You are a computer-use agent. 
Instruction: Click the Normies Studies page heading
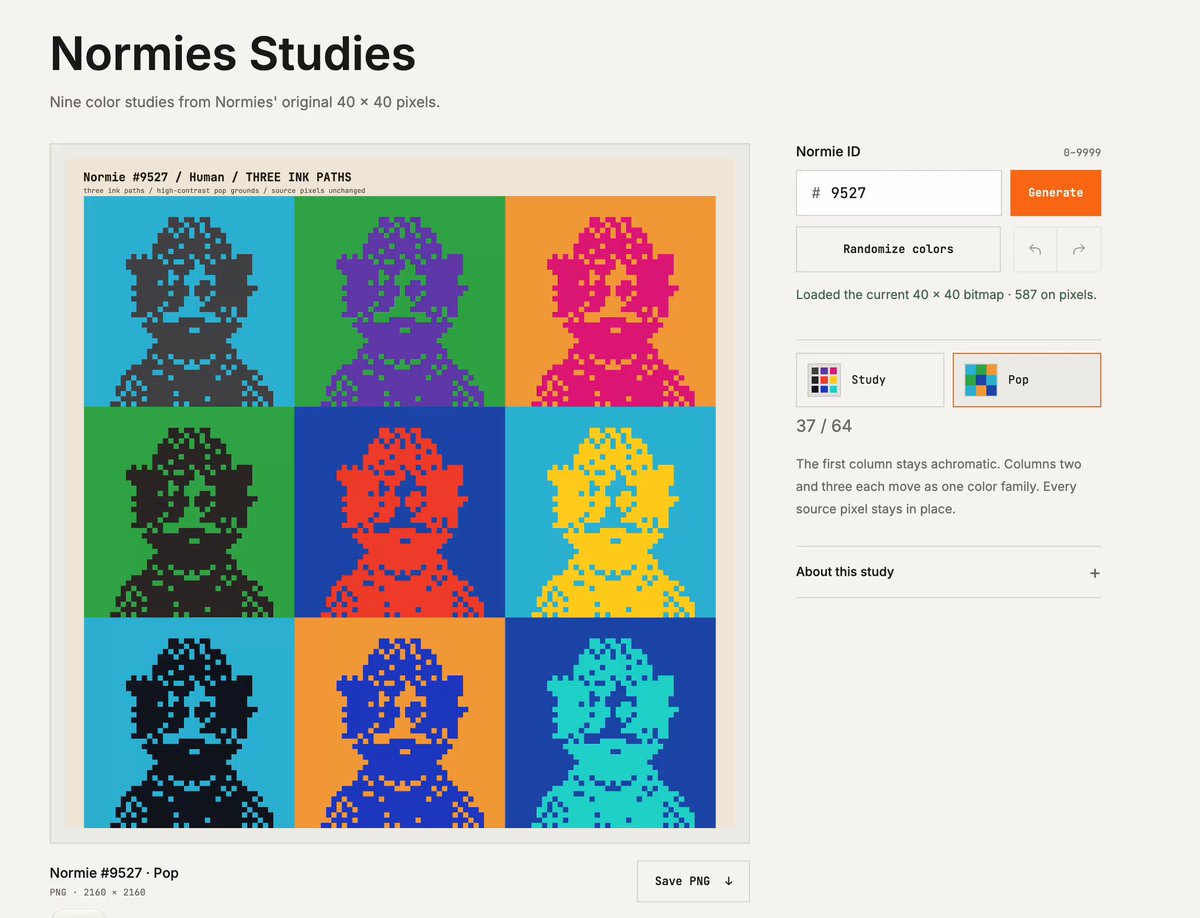pos(233,54)
